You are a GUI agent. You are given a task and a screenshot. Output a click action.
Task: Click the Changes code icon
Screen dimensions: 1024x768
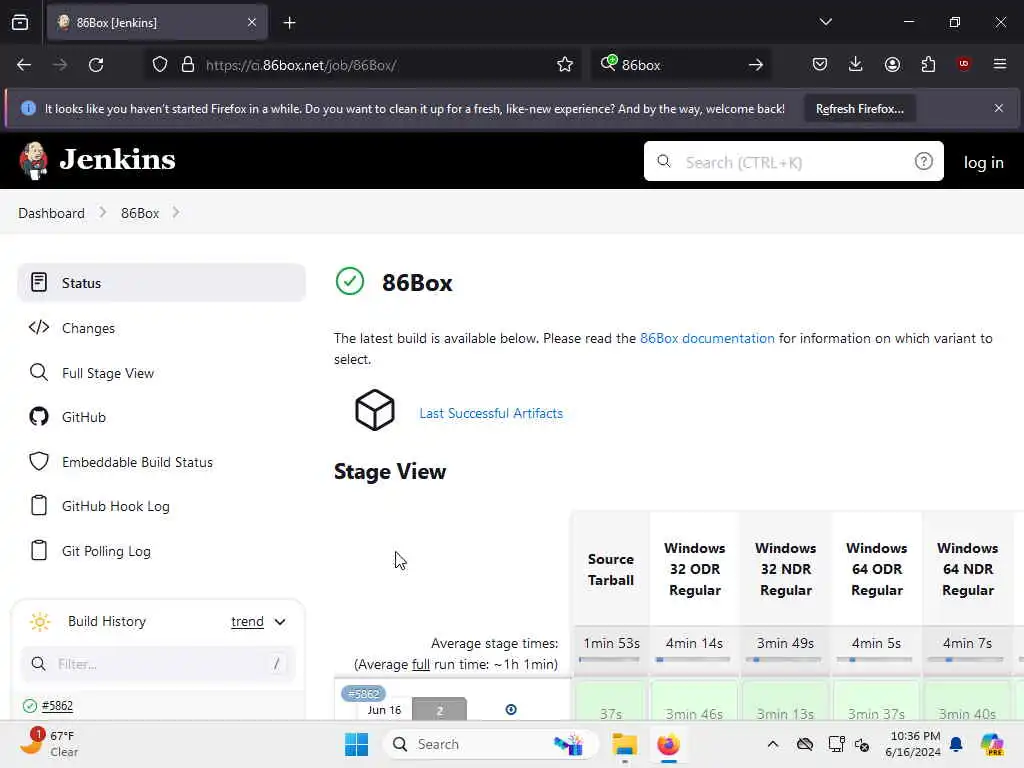(x=39, y=327)
